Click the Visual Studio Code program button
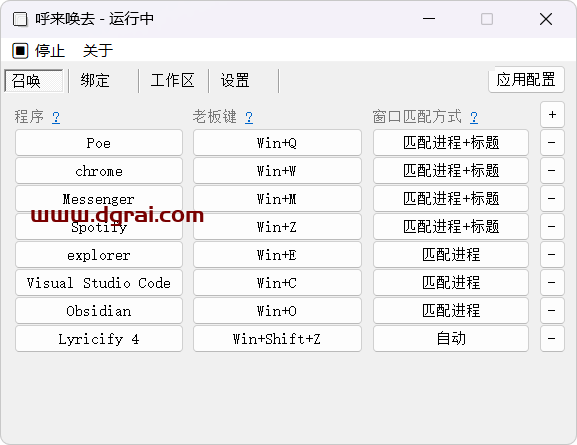577x445 pixels. click(x=99, y=283)
